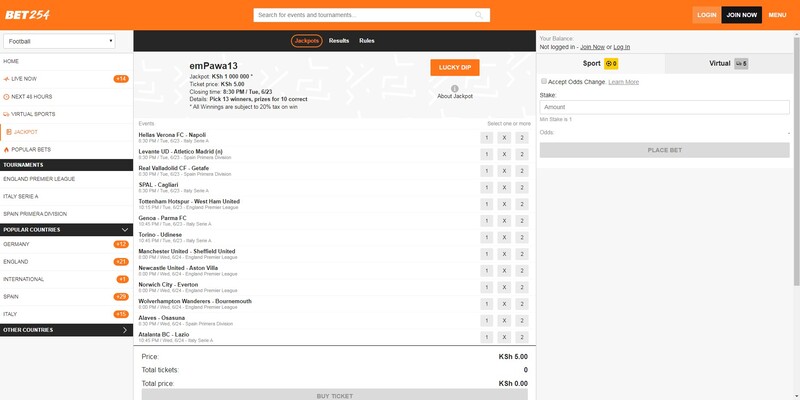Select the Sport betslip tab
800x400 pixels.
pyautogui.click(x=601, y=64)
